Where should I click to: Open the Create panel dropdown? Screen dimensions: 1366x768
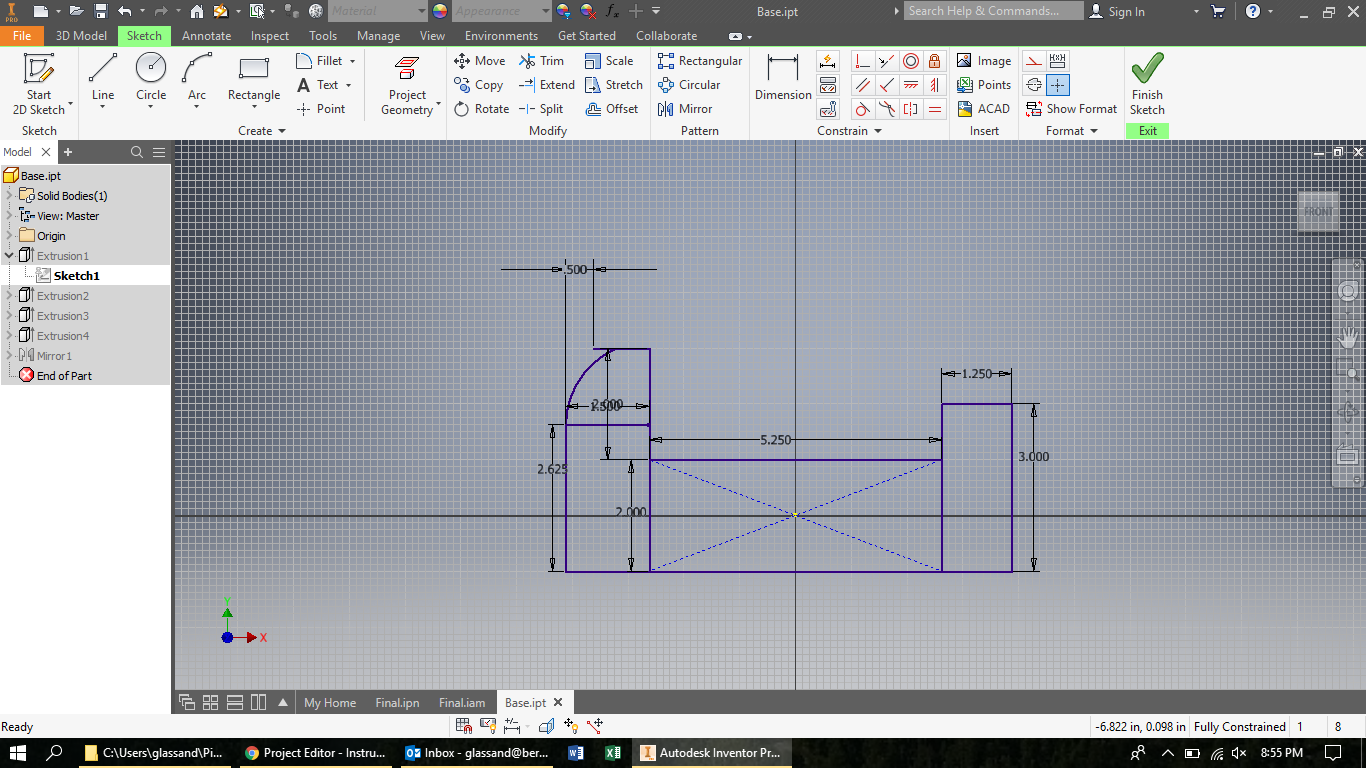coord(262,131)
